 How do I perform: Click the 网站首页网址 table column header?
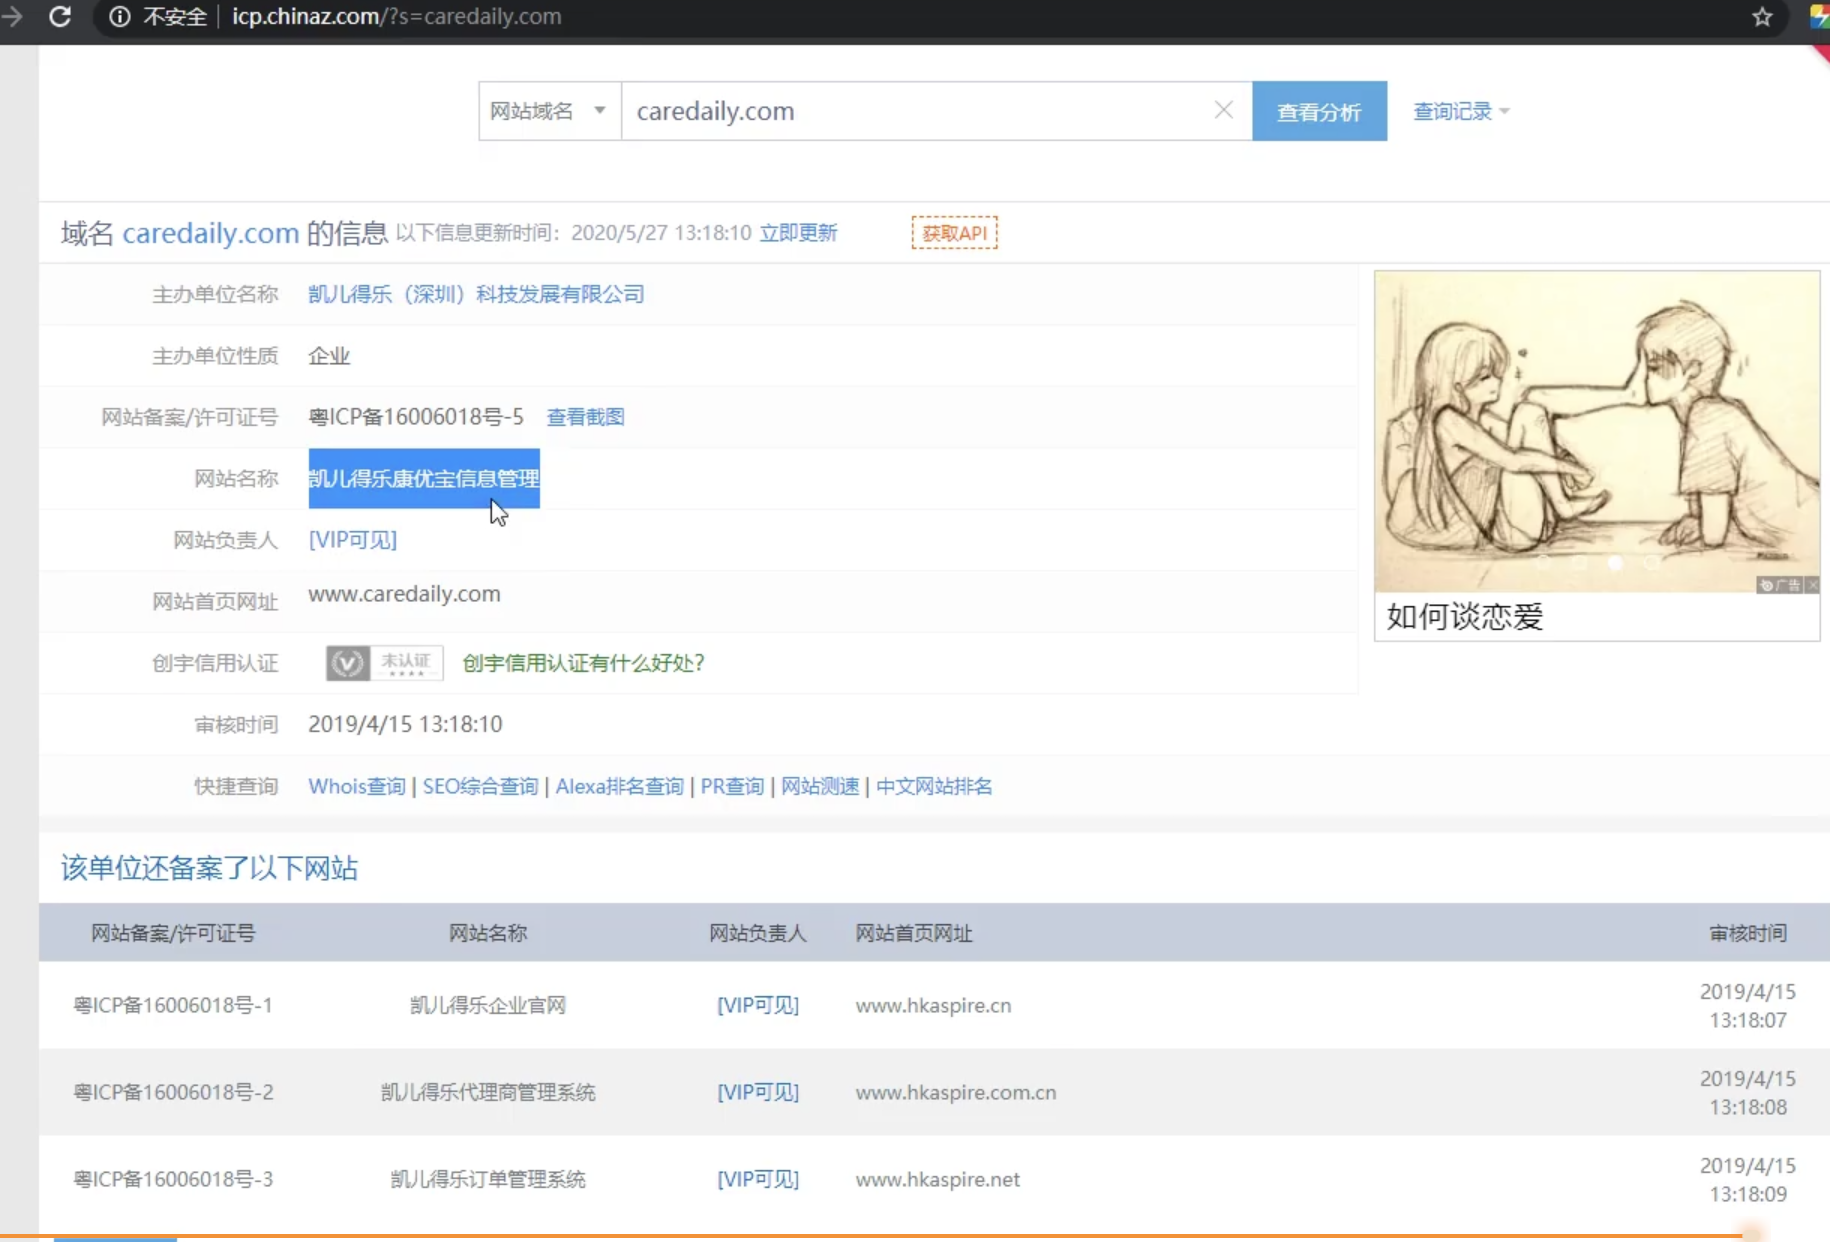coord(913,933)
